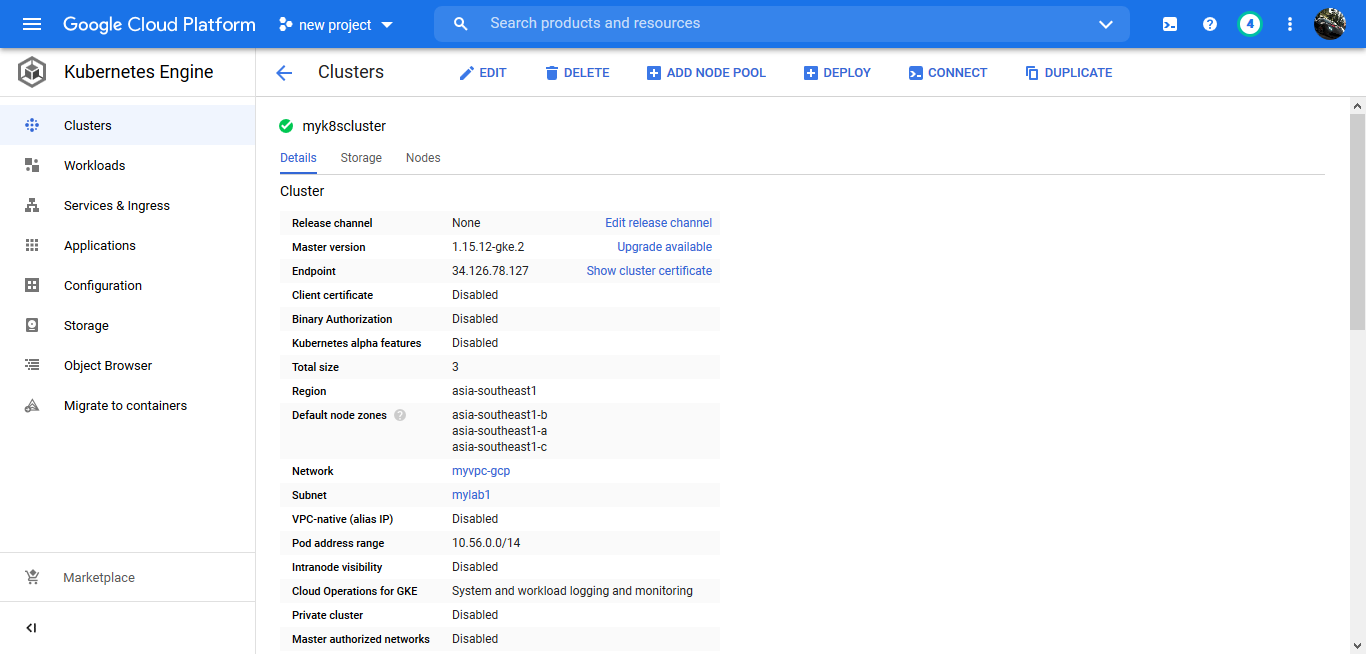Click the Kubernetes Engine hexagon logo
This screenshot has height=654, width=1366.
coord(32,72)
